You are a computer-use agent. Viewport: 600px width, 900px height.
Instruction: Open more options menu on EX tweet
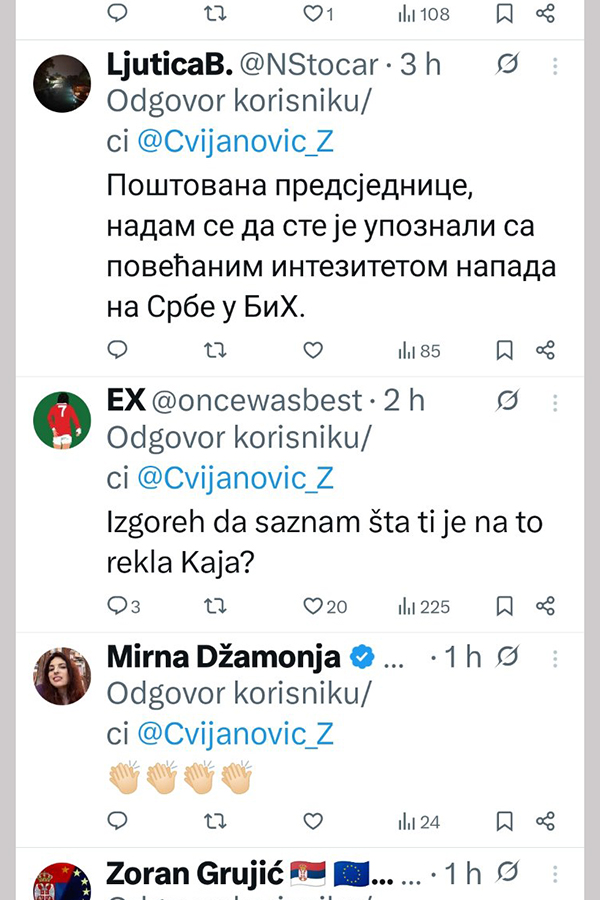coord(556,401)
